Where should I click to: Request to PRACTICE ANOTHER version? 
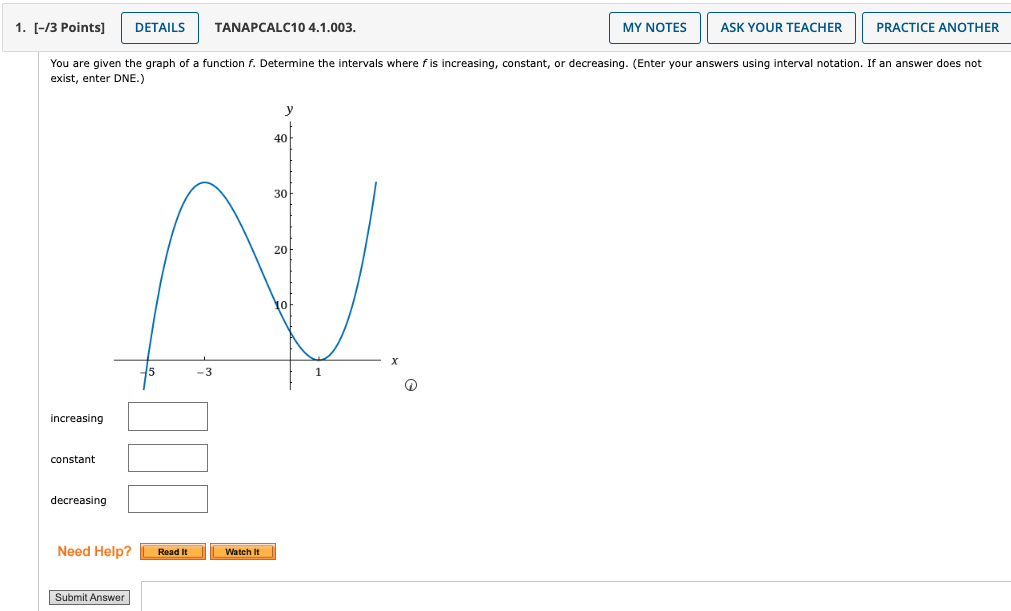(x=936, y=28)
